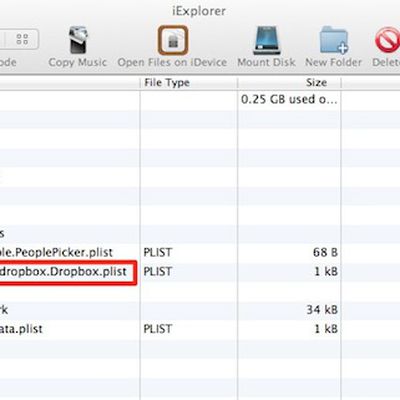
Task: Click the 34 kB size value
Action: 322,310
